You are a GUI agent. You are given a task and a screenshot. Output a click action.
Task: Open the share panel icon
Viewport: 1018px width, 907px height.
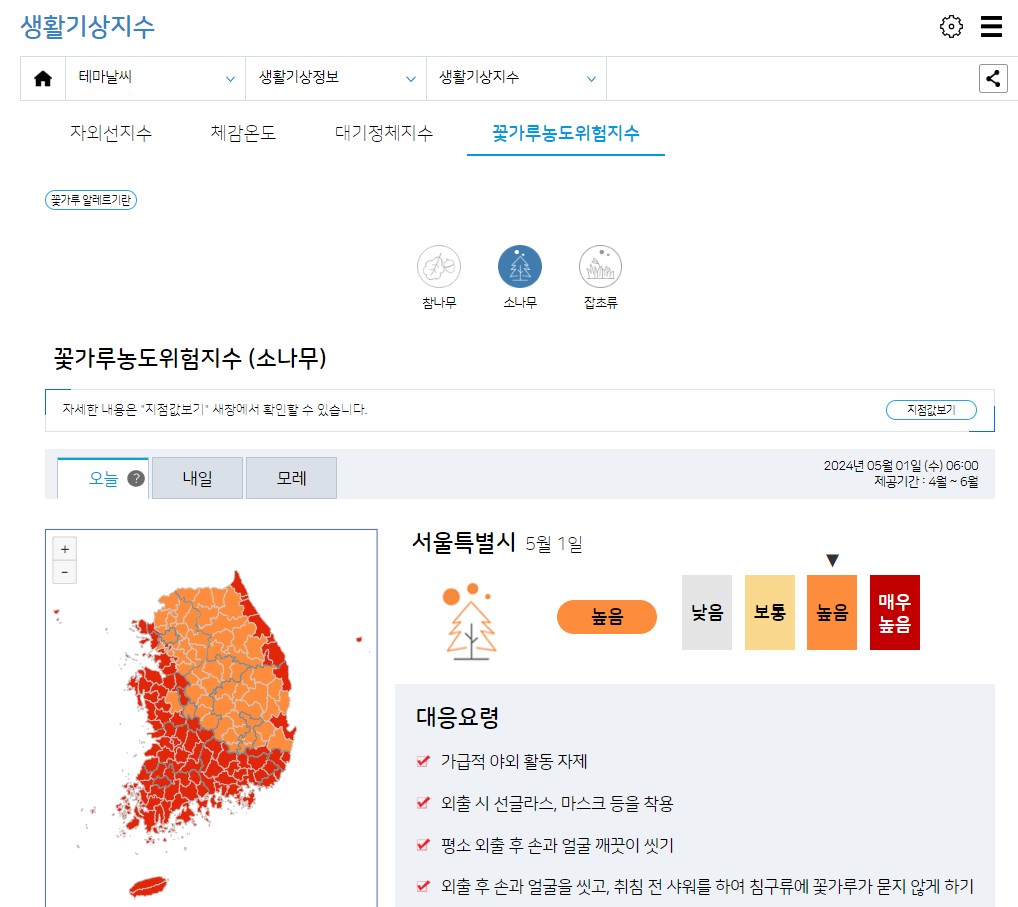pos(993,77)
